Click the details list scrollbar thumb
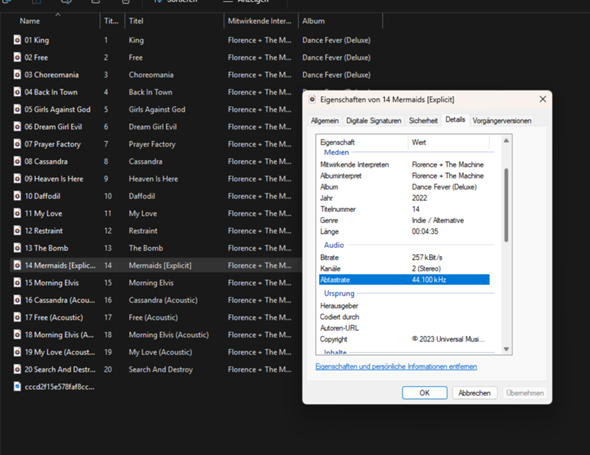 coord(506,205)
